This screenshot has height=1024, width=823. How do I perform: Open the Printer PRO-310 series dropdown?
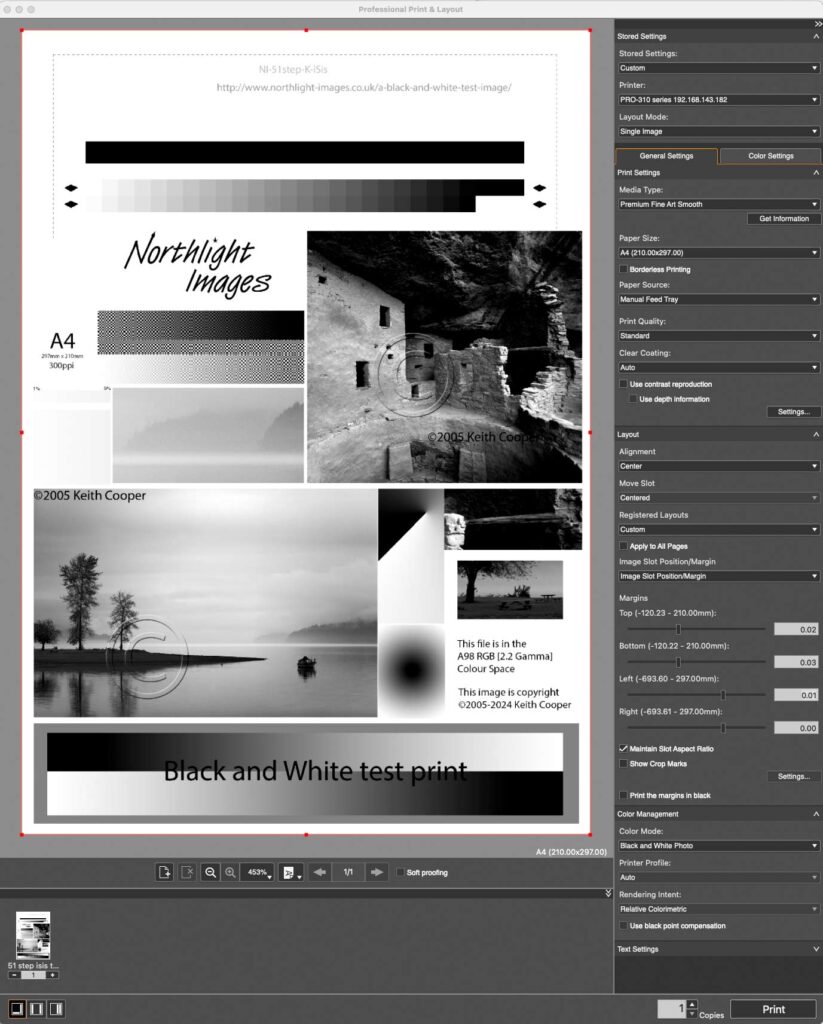coord(718,100)
